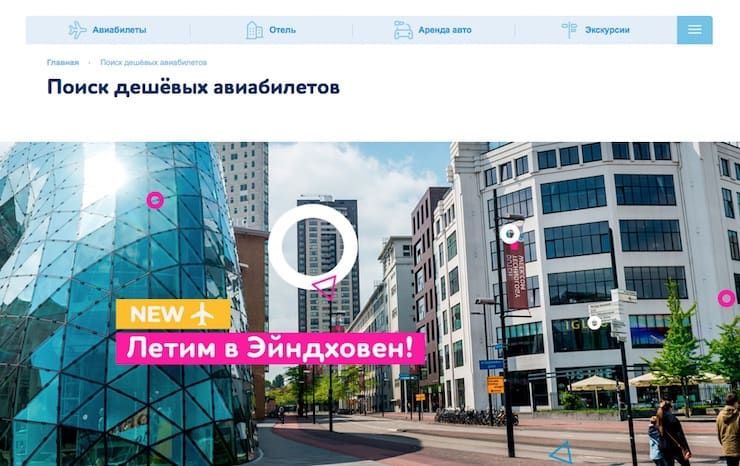Click the Главная breadcrumb link
This screenshot has width=740, height=466.
point(63,62)
